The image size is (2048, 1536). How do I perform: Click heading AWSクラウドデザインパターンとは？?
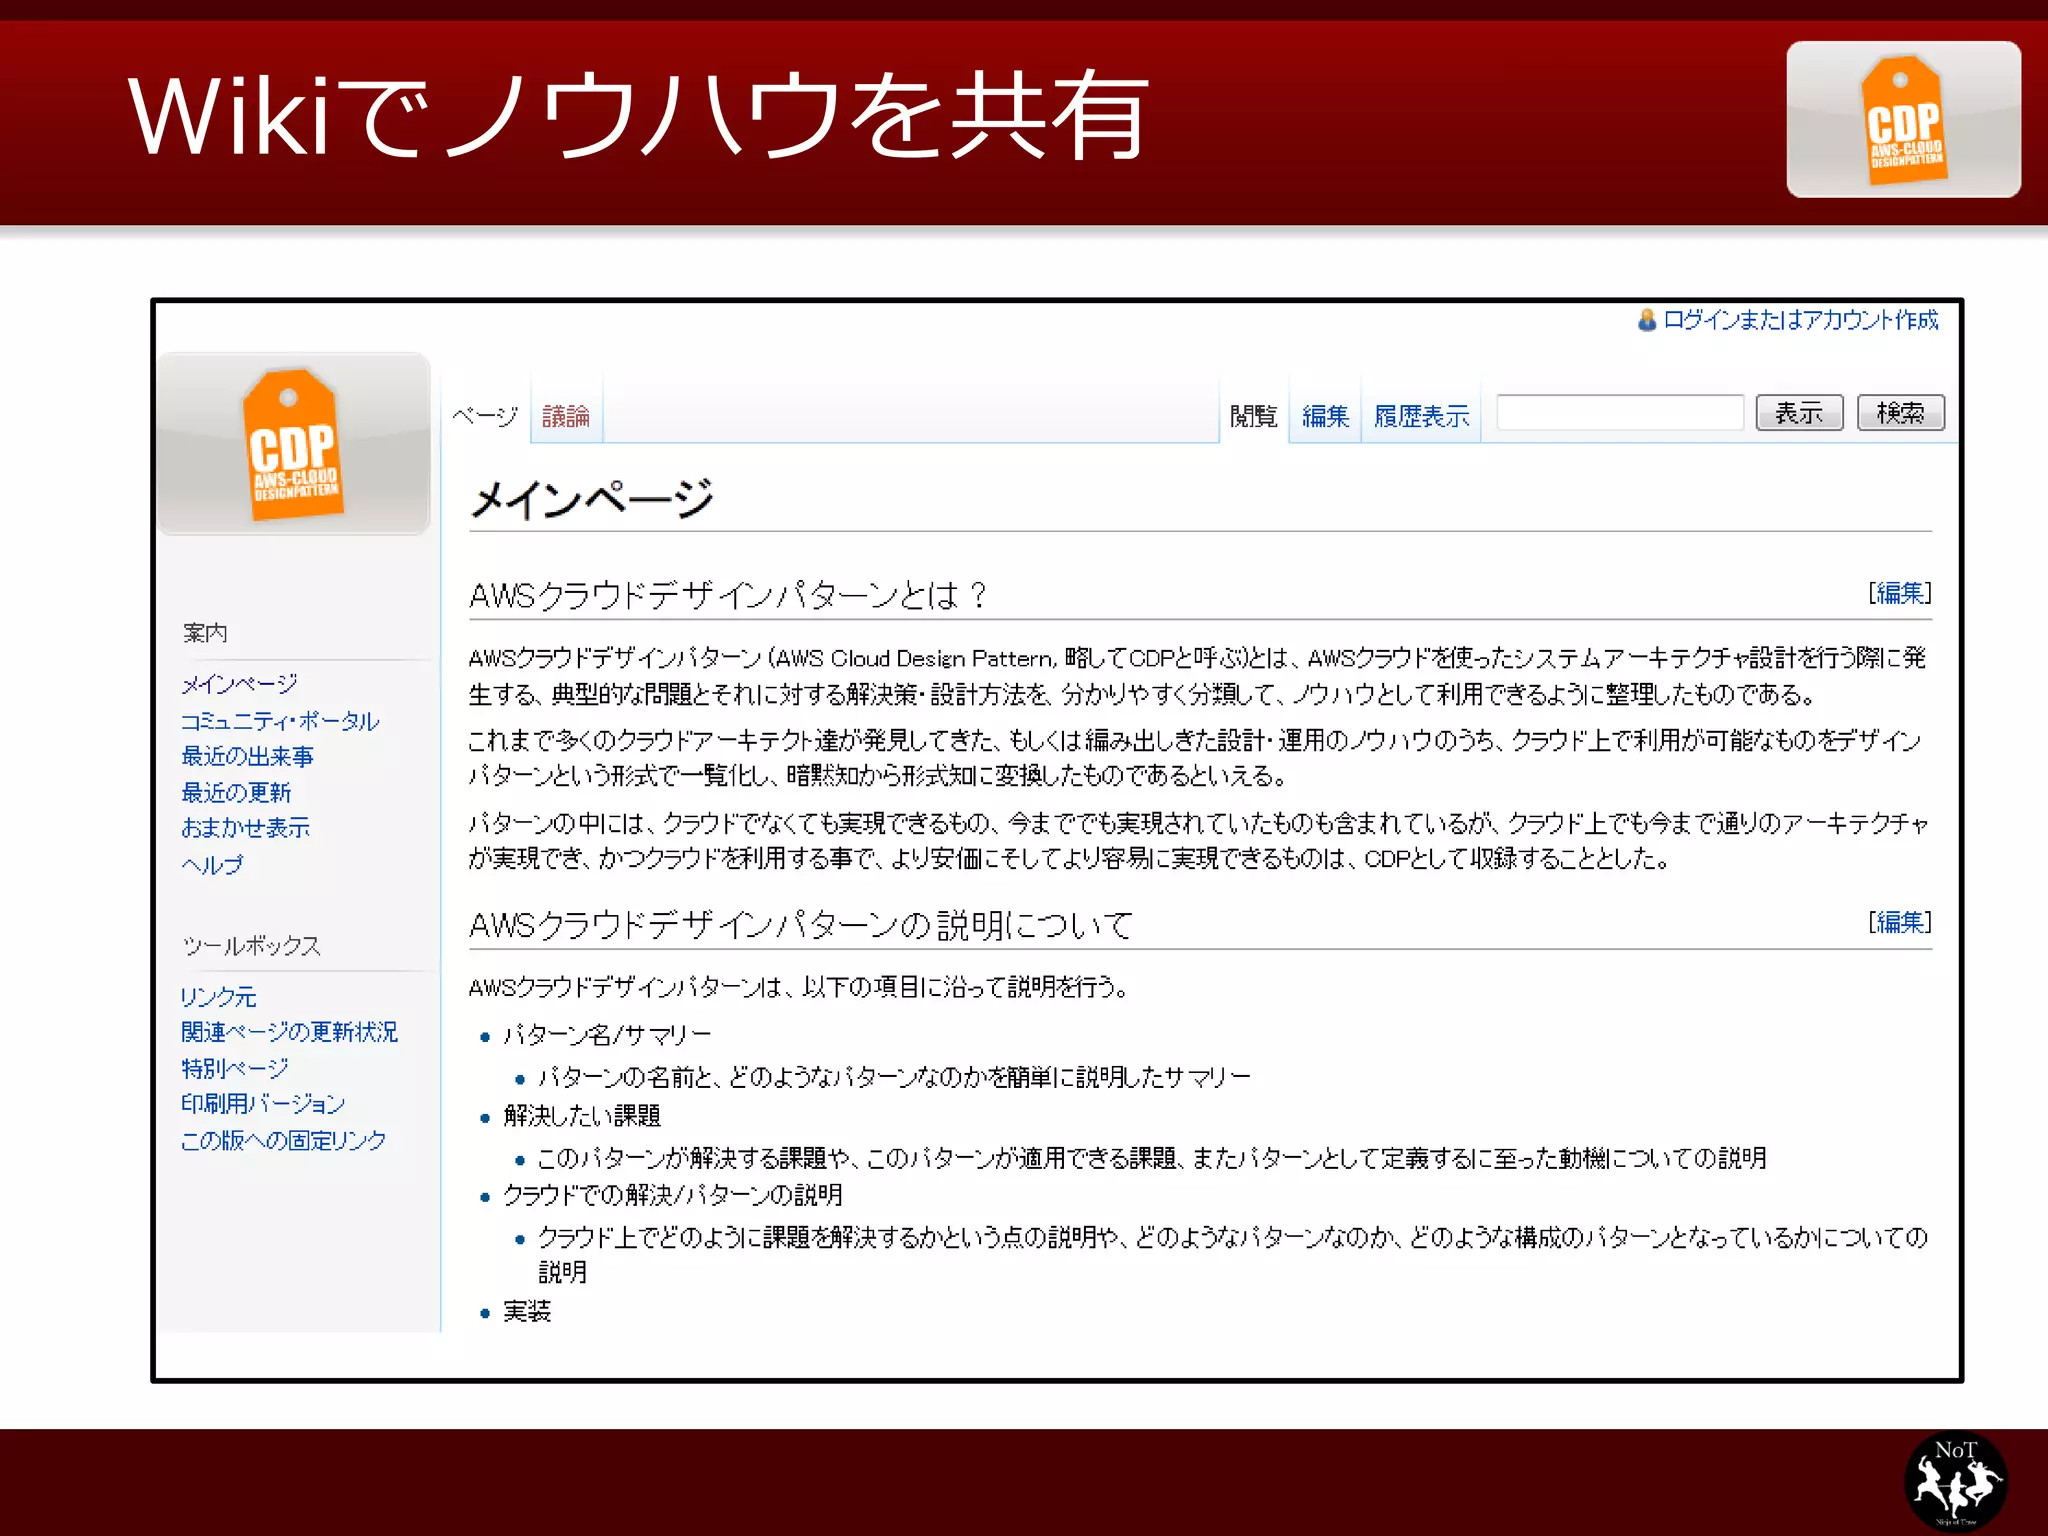(728, 595)
